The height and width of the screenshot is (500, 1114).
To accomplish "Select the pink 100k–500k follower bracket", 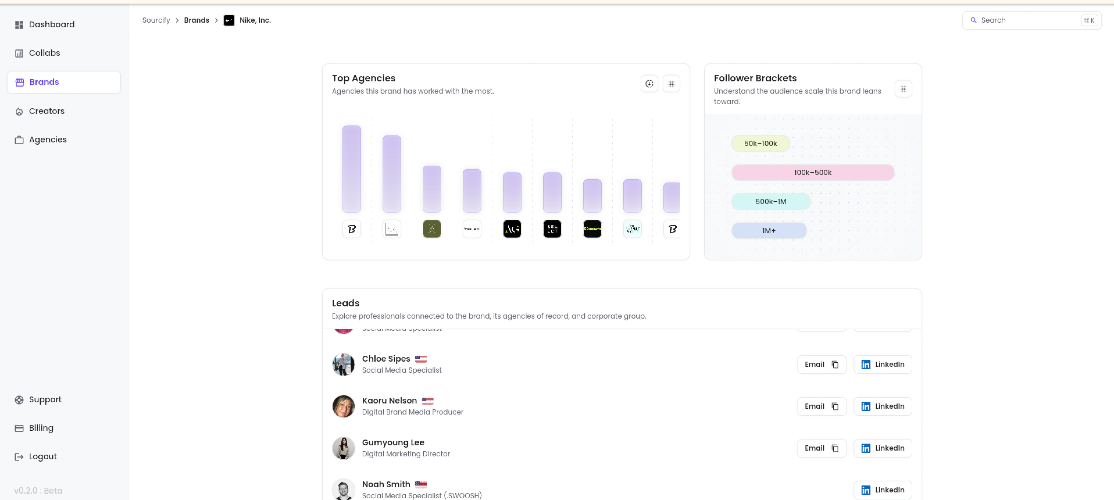I will click(x=813, y=173).
